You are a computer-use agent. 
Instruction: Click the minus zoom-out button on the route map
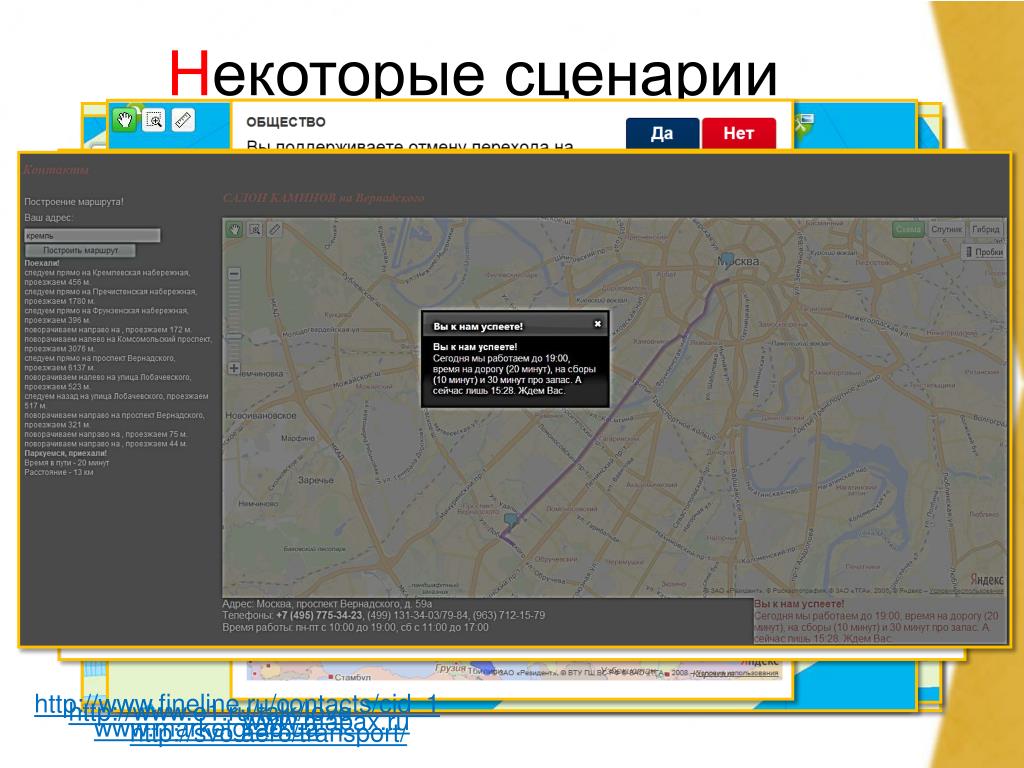pyautogui.click(x=234, y=274)
